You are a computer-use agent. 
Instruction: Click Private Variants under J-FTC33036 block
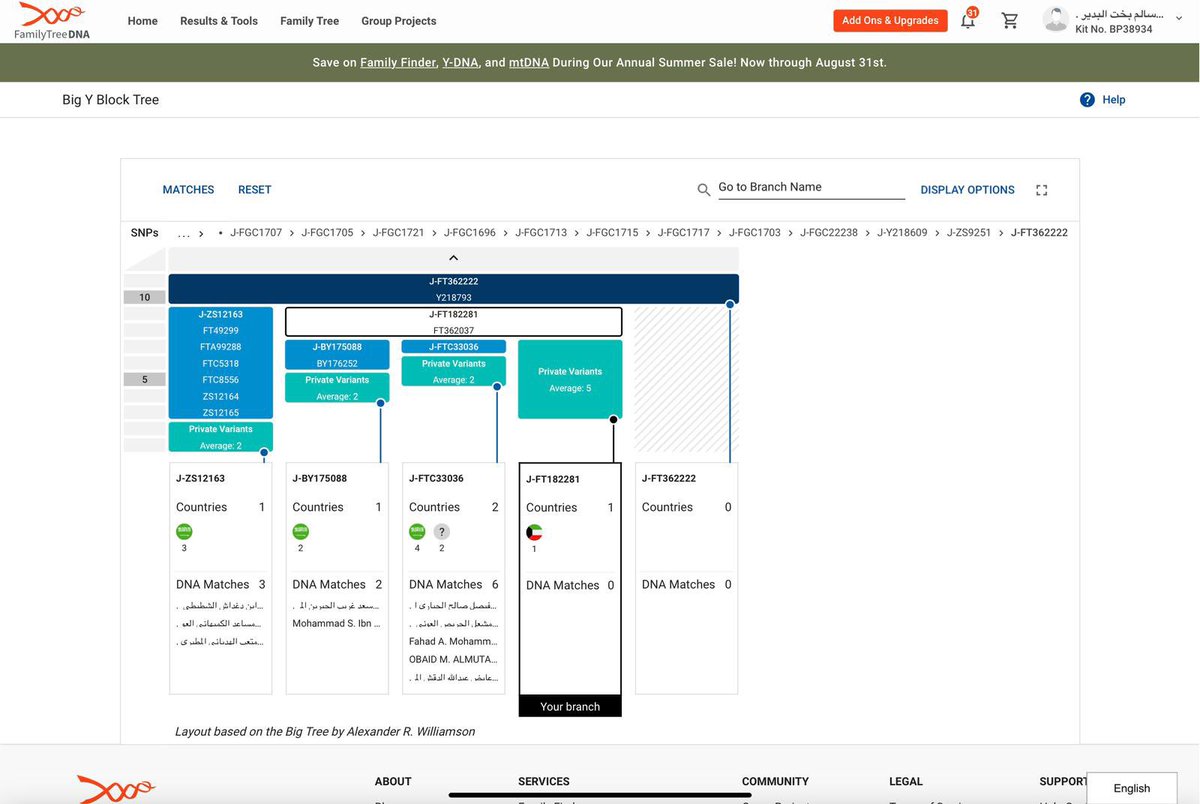(453, 371)
